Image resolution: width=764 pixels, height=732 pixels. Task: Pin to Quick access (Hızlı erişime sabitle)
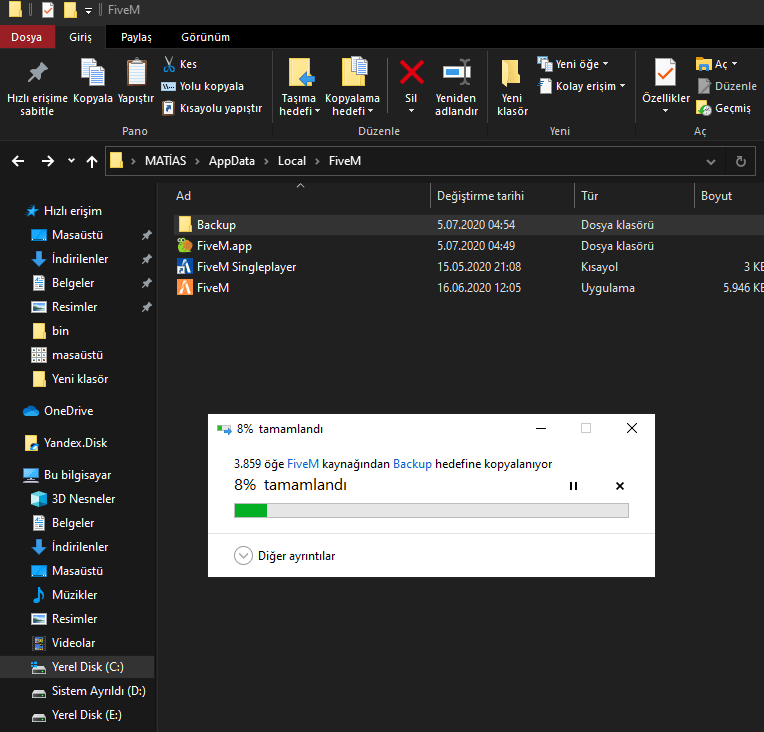[37, 88]
